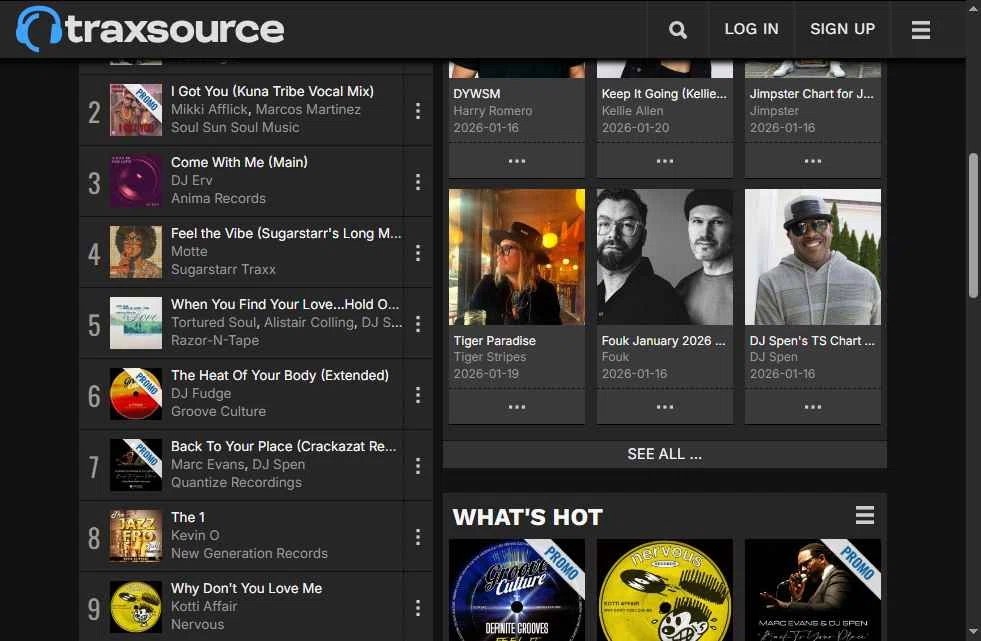Expand ellipsis under DYWSM chart
981x641 pixels.
click(517, 161)
